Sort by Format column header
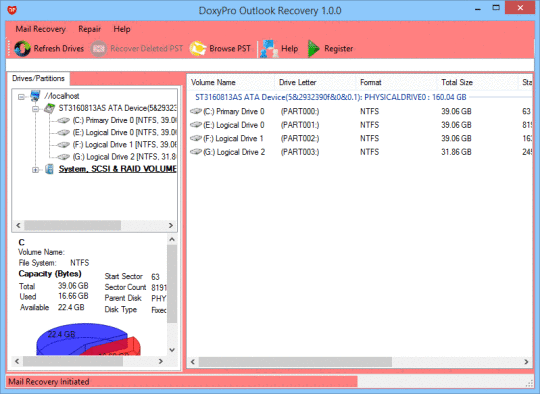Screen dimensions: 540x394 [x=396, y=82]
